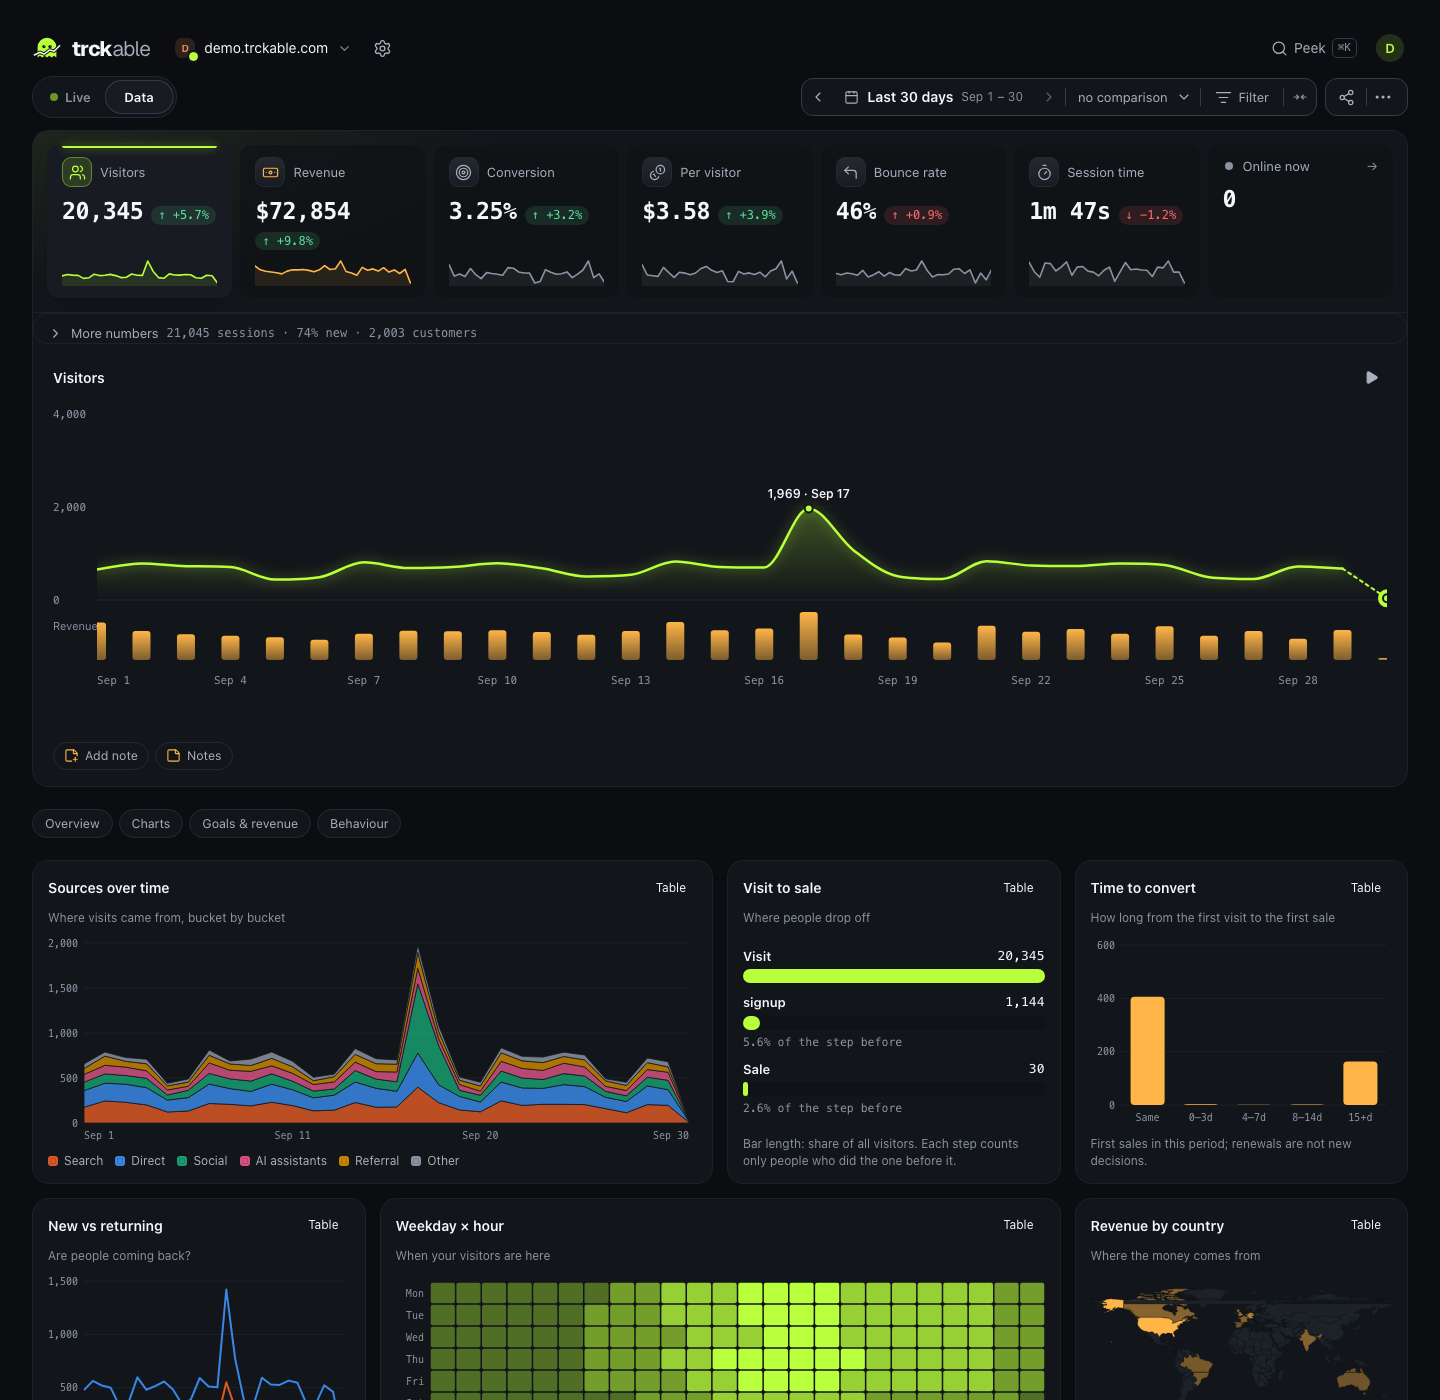Click the −1.2% session time badge

pos(1151,215)
